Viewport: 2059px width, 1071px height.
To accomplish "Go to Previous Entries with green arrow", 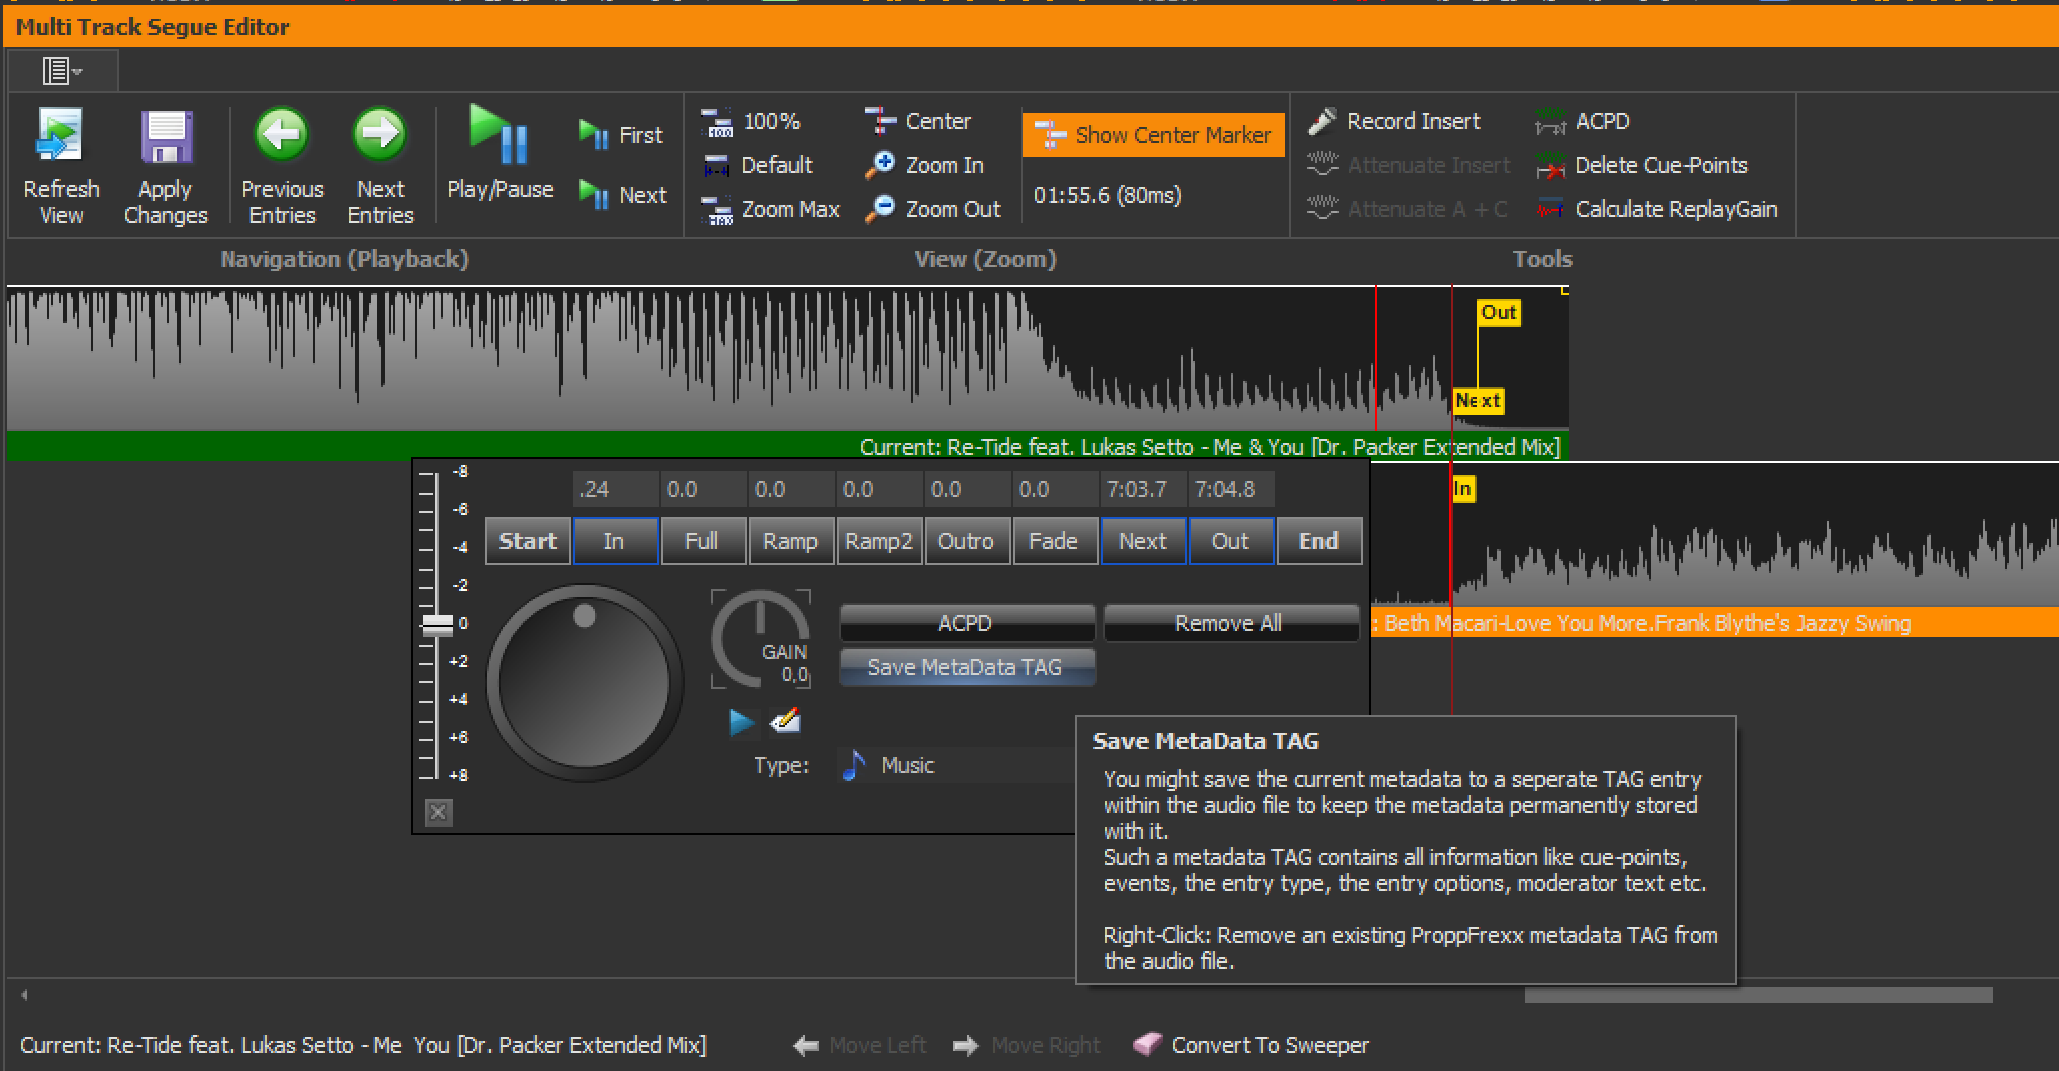I will 282,136.
